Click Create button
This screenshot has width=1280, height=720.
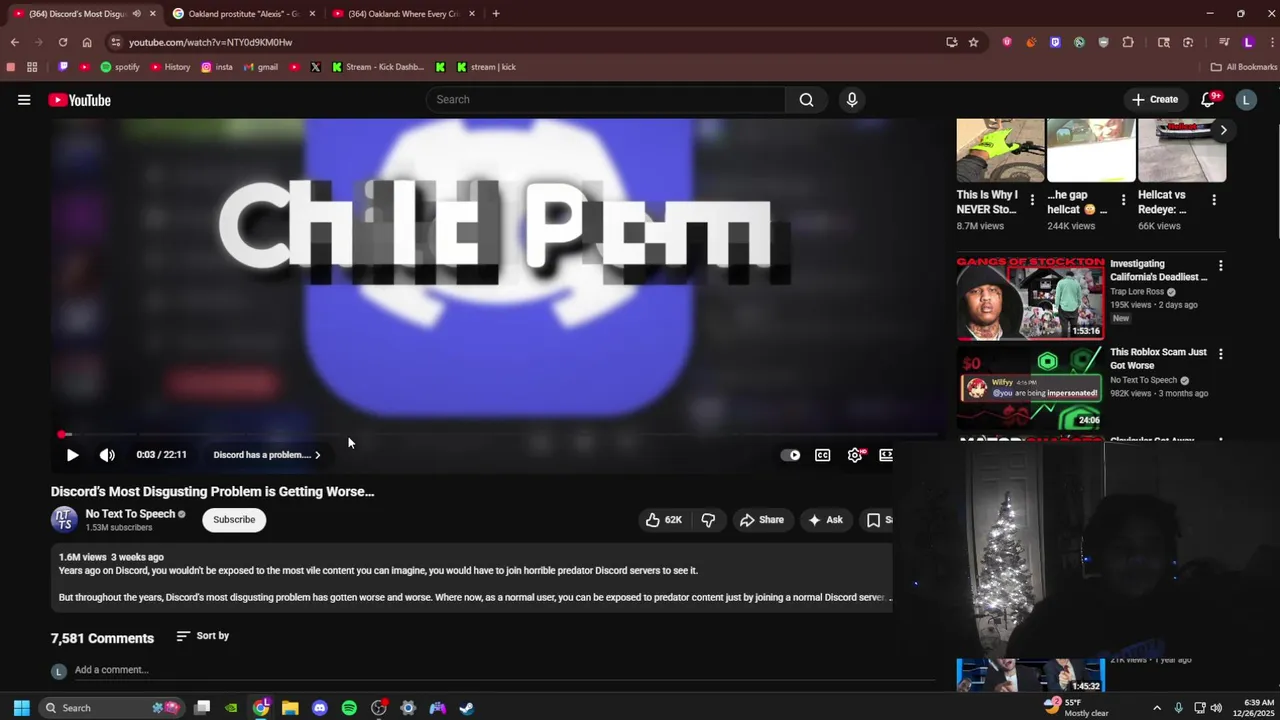coord(1154,100)
